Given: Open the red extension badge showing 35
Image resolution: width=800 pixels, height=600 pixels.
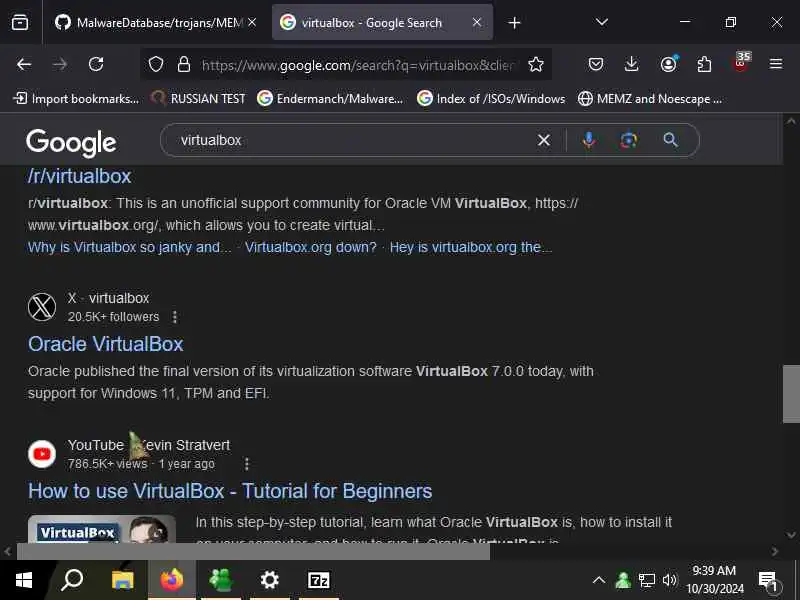Looking at the screenshot, I should pos(741,62).
